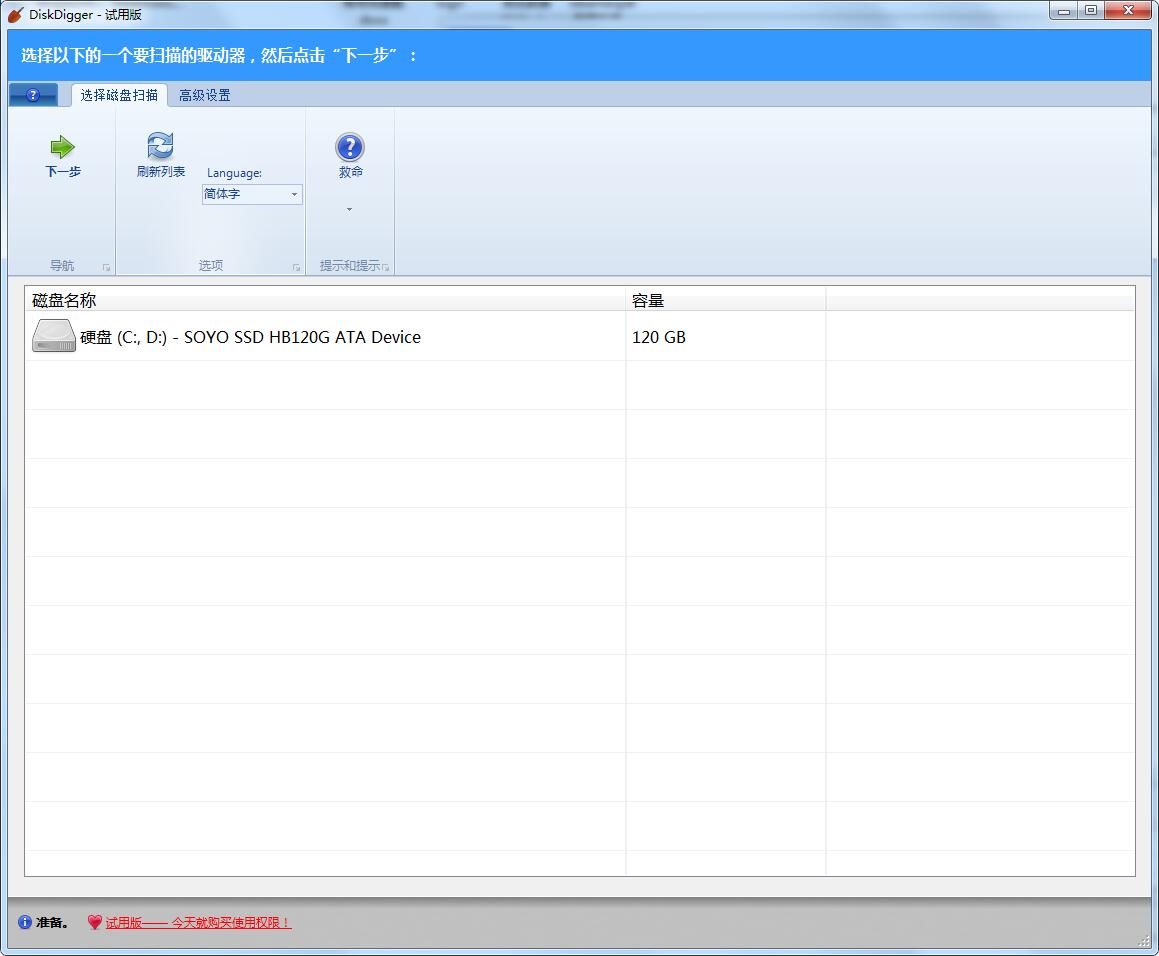Switch to the 选择磁盘扫描 tab
Viewport: 1159px width, 956px height.
(x=119, y=95)
